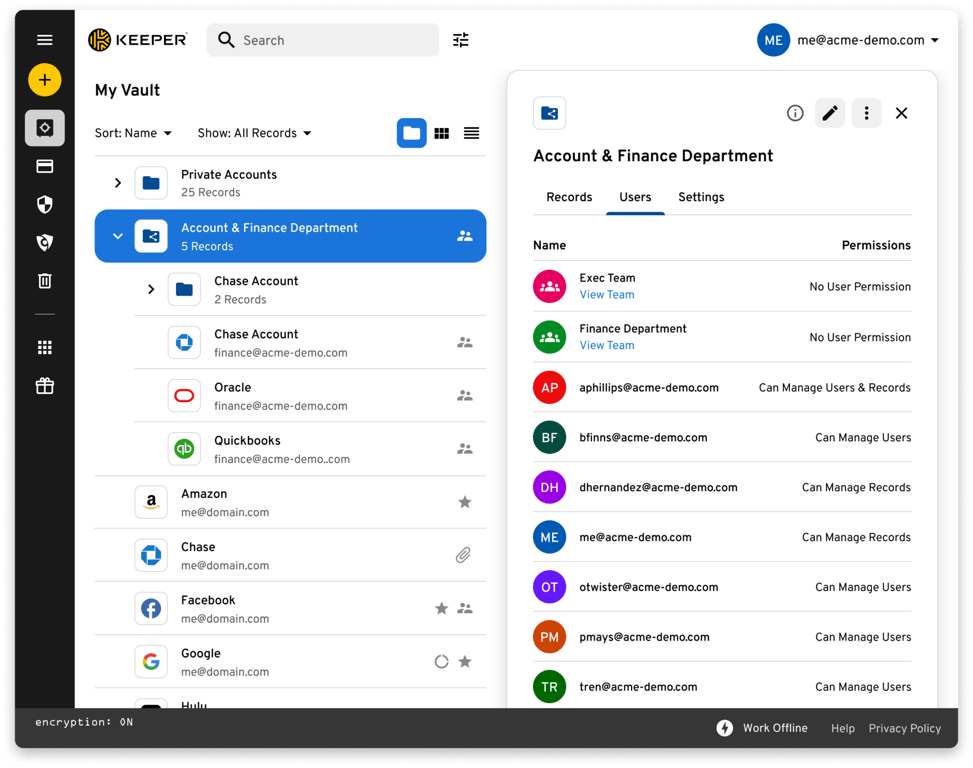Open the Sort: Name dropdown
Screen dimensions: 973x768
[133, 133]
